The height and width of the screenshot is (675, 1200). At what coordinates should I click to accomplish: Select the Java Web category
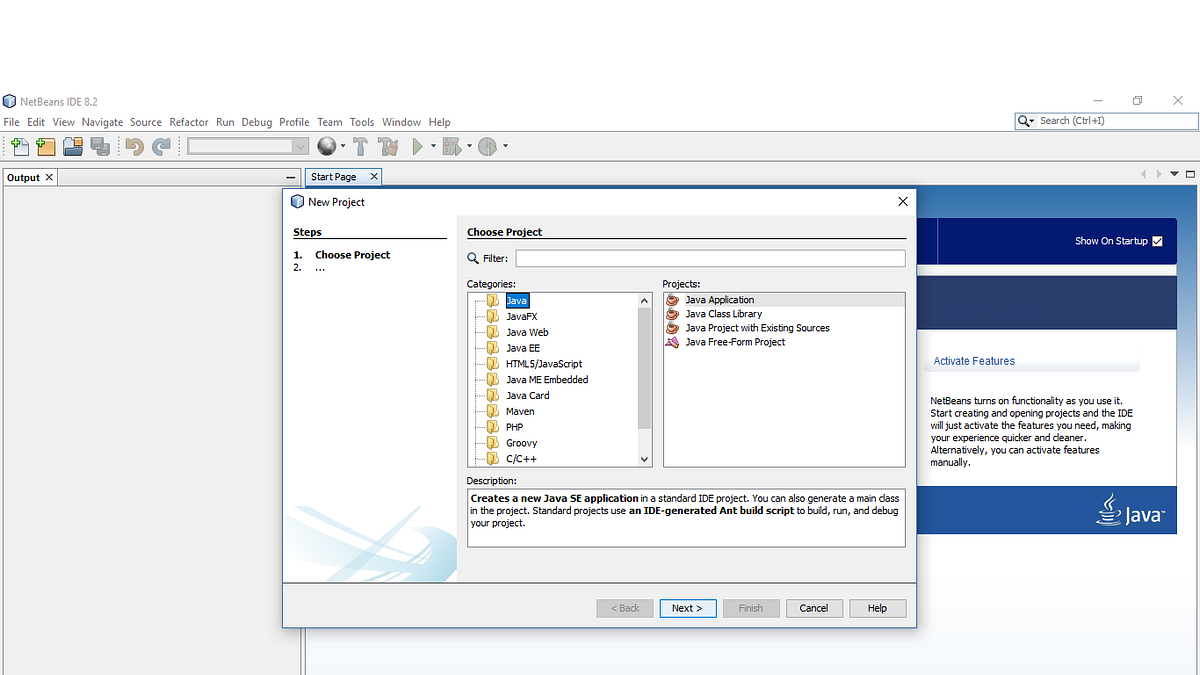pos(527,332)
